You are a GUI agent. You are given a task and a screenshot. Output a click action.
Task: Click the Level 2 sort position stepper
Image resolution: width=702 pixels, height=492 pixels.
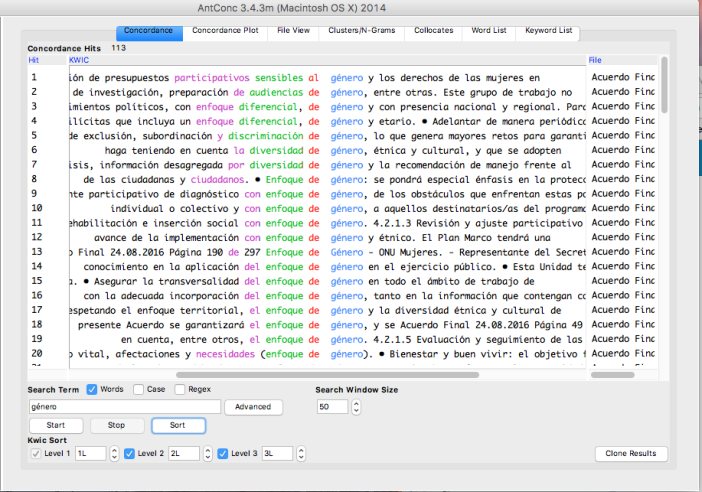(x=208, y=454)
